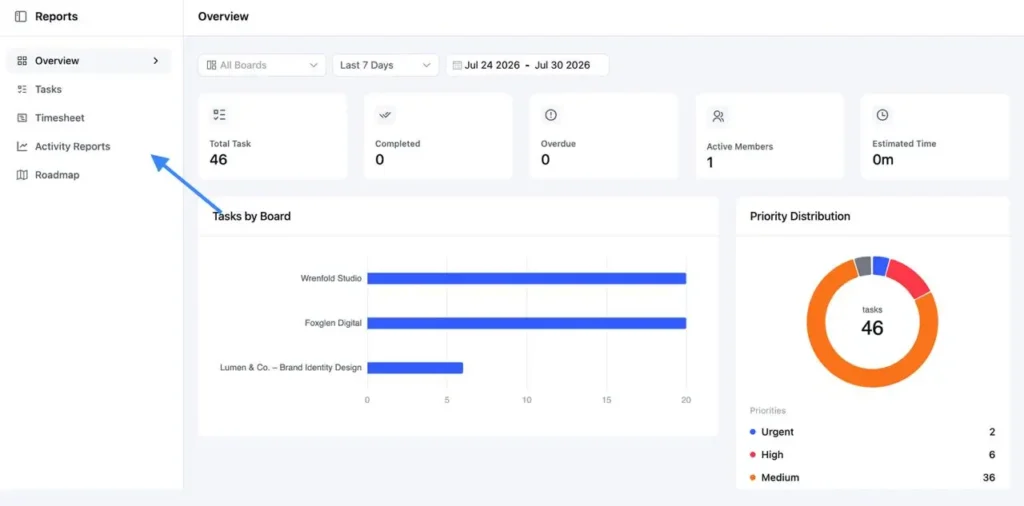The image size is (1024, 506).
Task: Click the boards icon in All Boards filter
Action: [211, 65]
